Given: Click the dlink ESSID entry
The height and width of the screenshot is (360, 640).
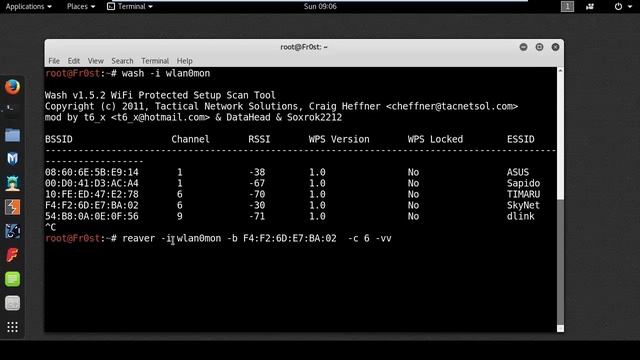Looking at the screenshot, I should point(520,216).
